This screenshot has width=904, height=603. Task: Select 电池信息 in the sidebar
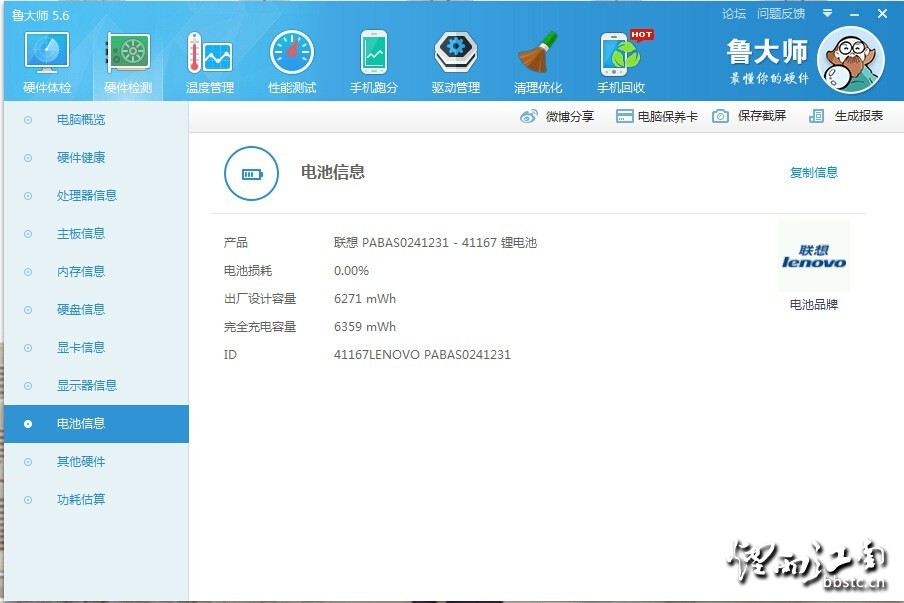96,424
